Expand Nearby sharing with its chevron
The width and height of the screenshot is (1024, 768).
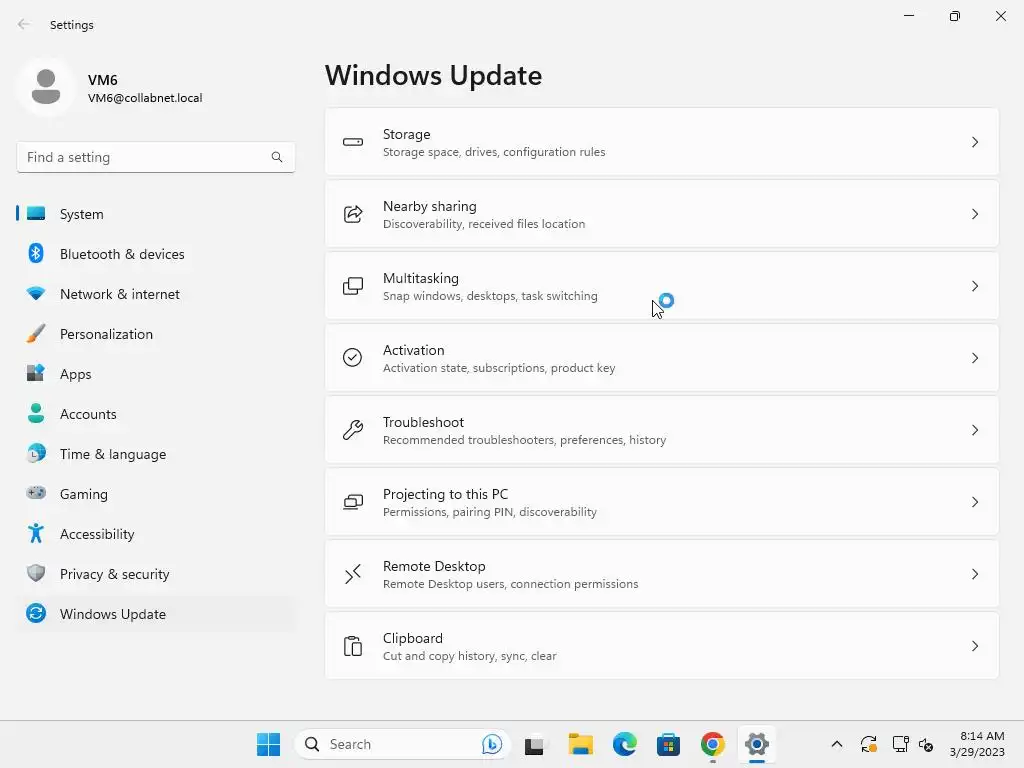[x=975, y=214]
